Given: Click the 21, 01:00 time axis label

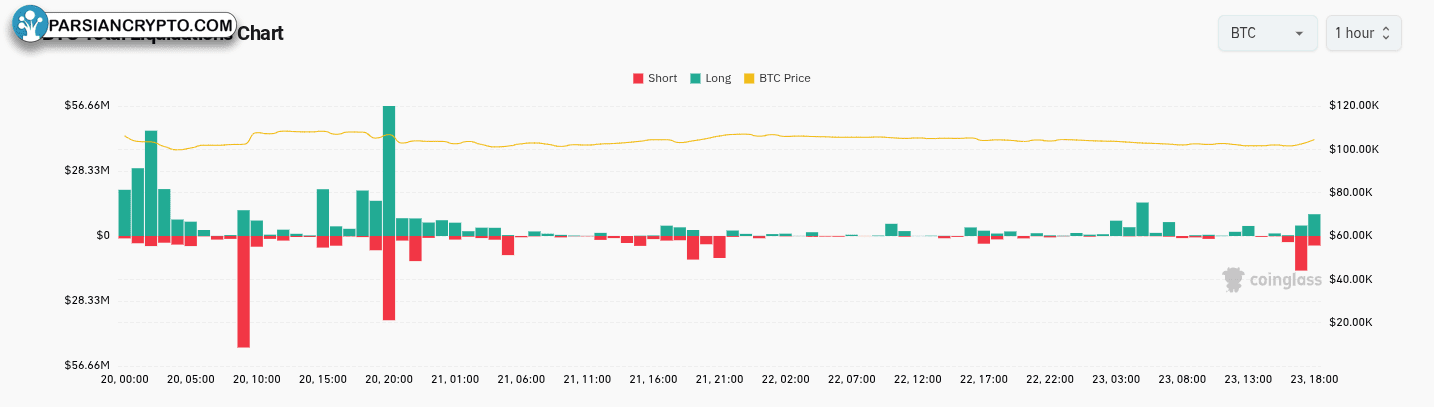Looking at the screenshot, I should [x=455, y=380].
